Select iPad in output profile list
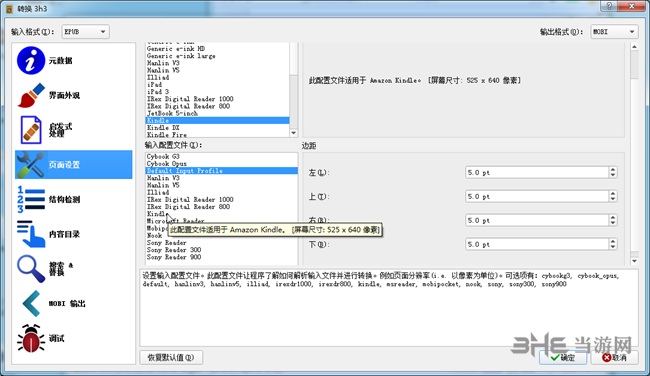650x376 pixels. click(x=217, y=85)
